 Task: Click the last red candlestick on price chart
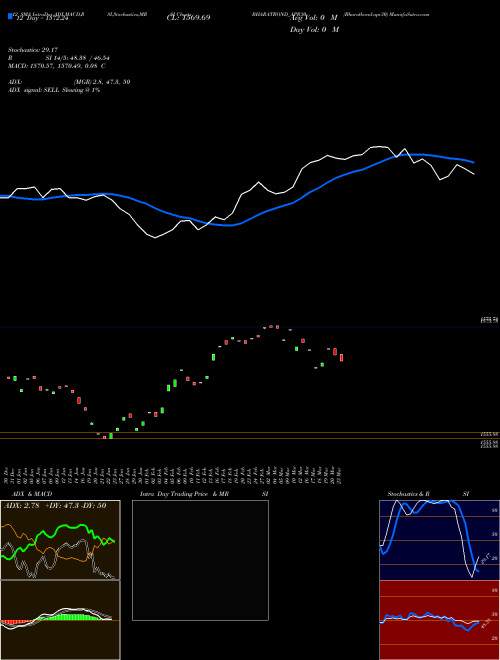point(342,357)
